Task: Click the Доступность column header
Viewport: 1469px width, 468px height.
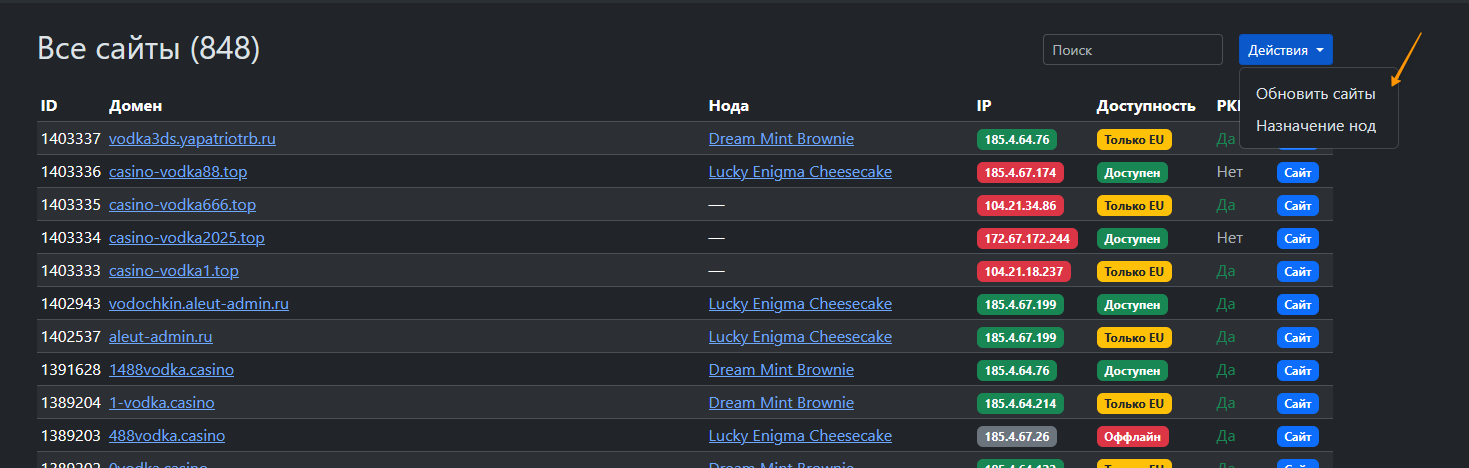Action: pos(1146,106)
